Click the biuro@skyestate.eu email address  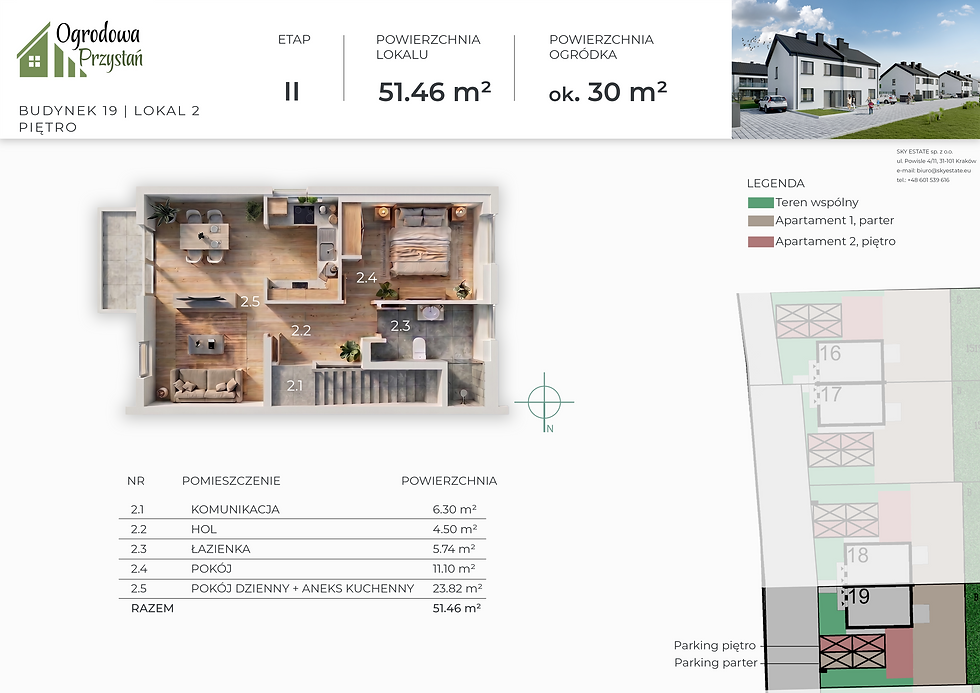click(x=943, y=171)
